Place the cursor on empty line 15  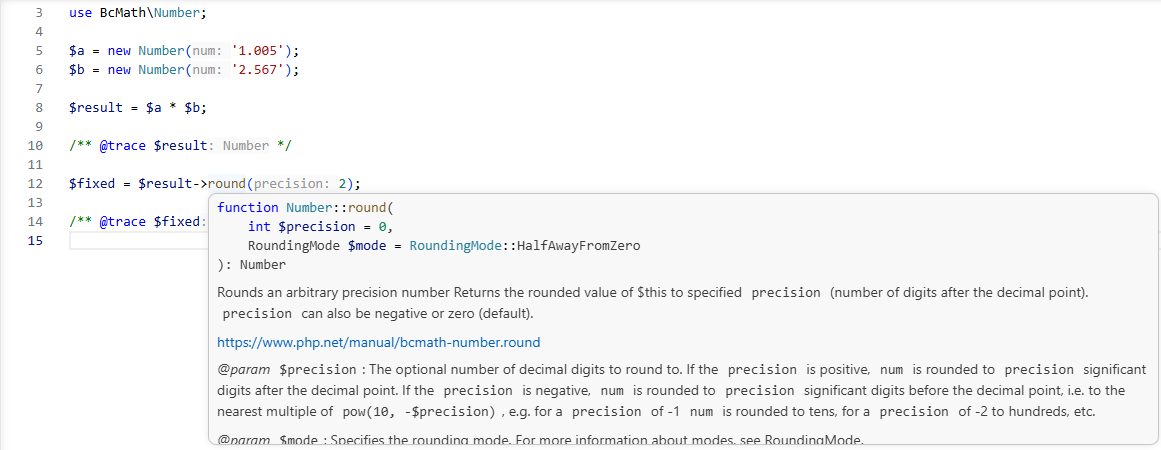pyautogui.click(x=138, y=241)
